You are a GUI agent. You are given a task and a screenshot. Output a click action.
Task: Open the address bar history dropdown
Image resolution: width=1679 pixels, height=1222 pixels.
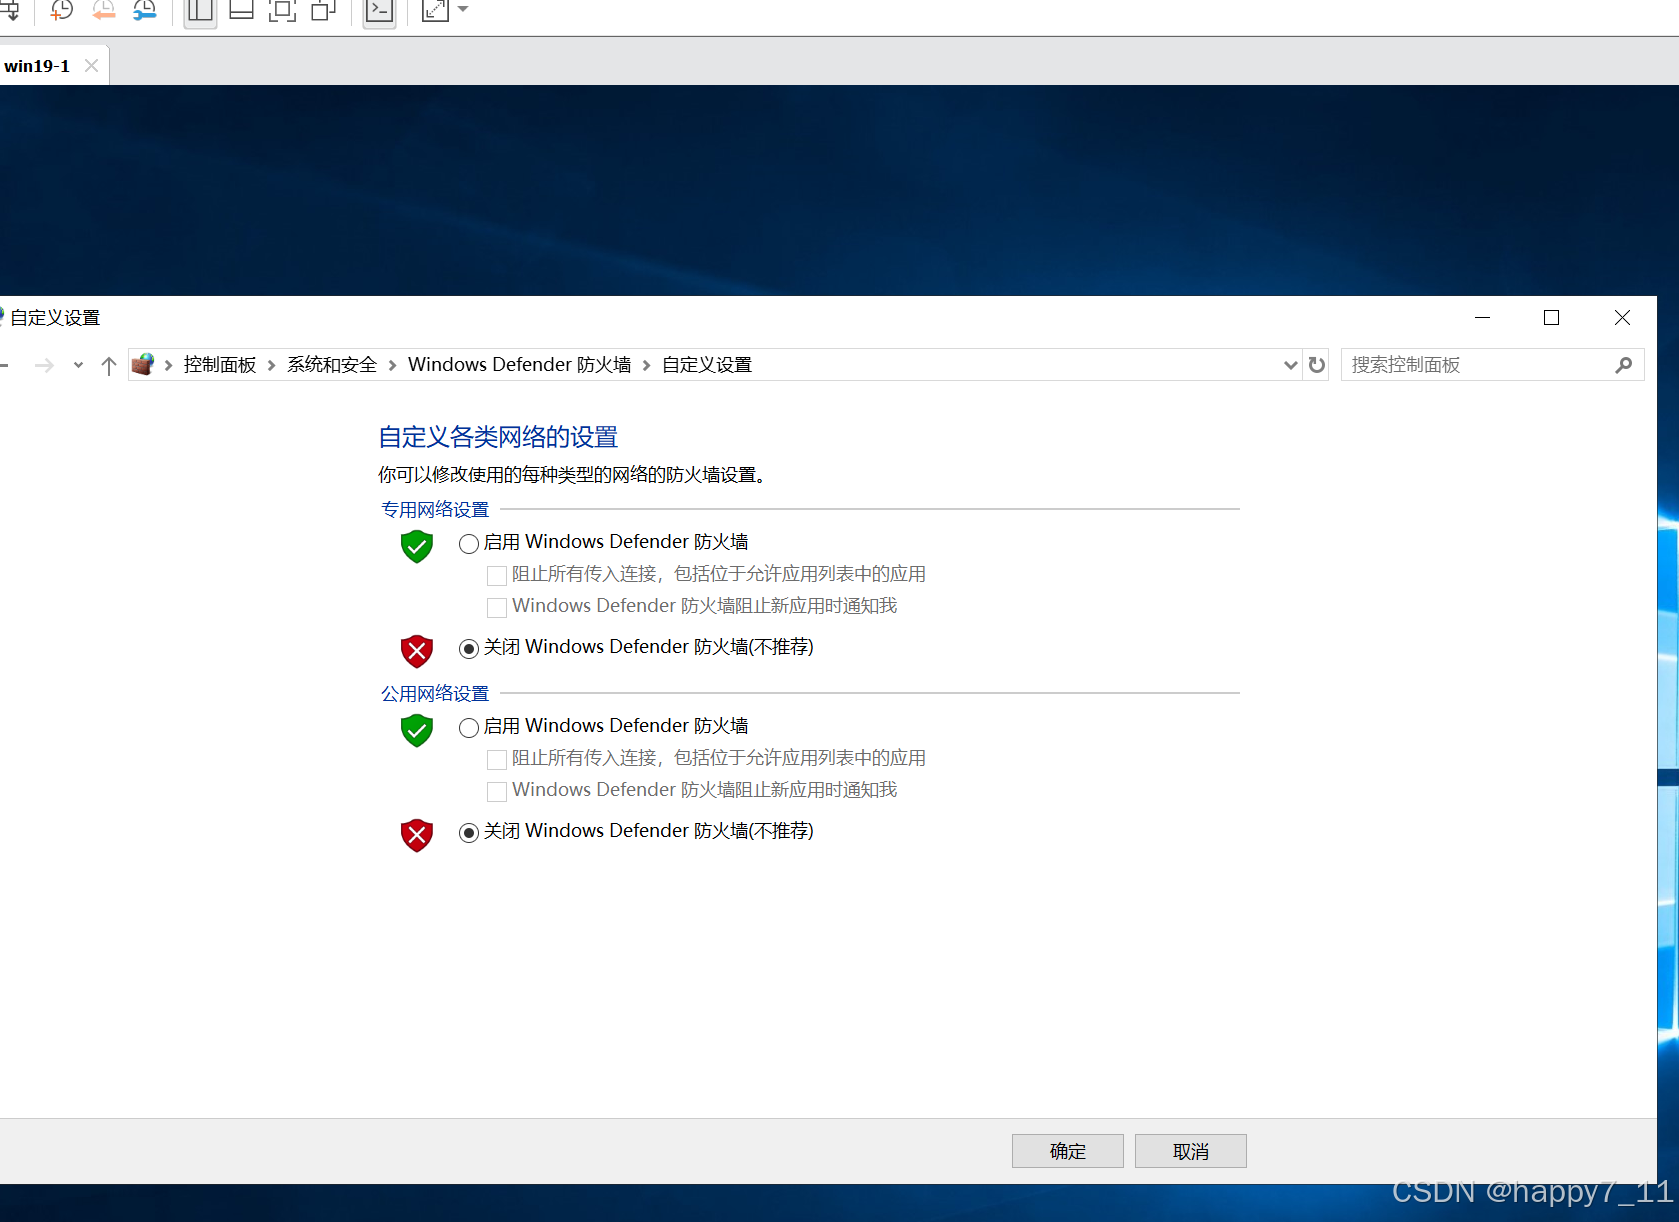[1290, 365]
